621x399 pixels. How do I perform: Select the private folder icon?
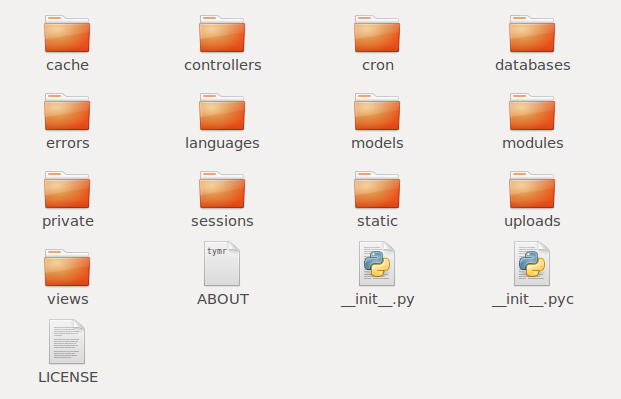pyautogui.click(x=67, y=190)
